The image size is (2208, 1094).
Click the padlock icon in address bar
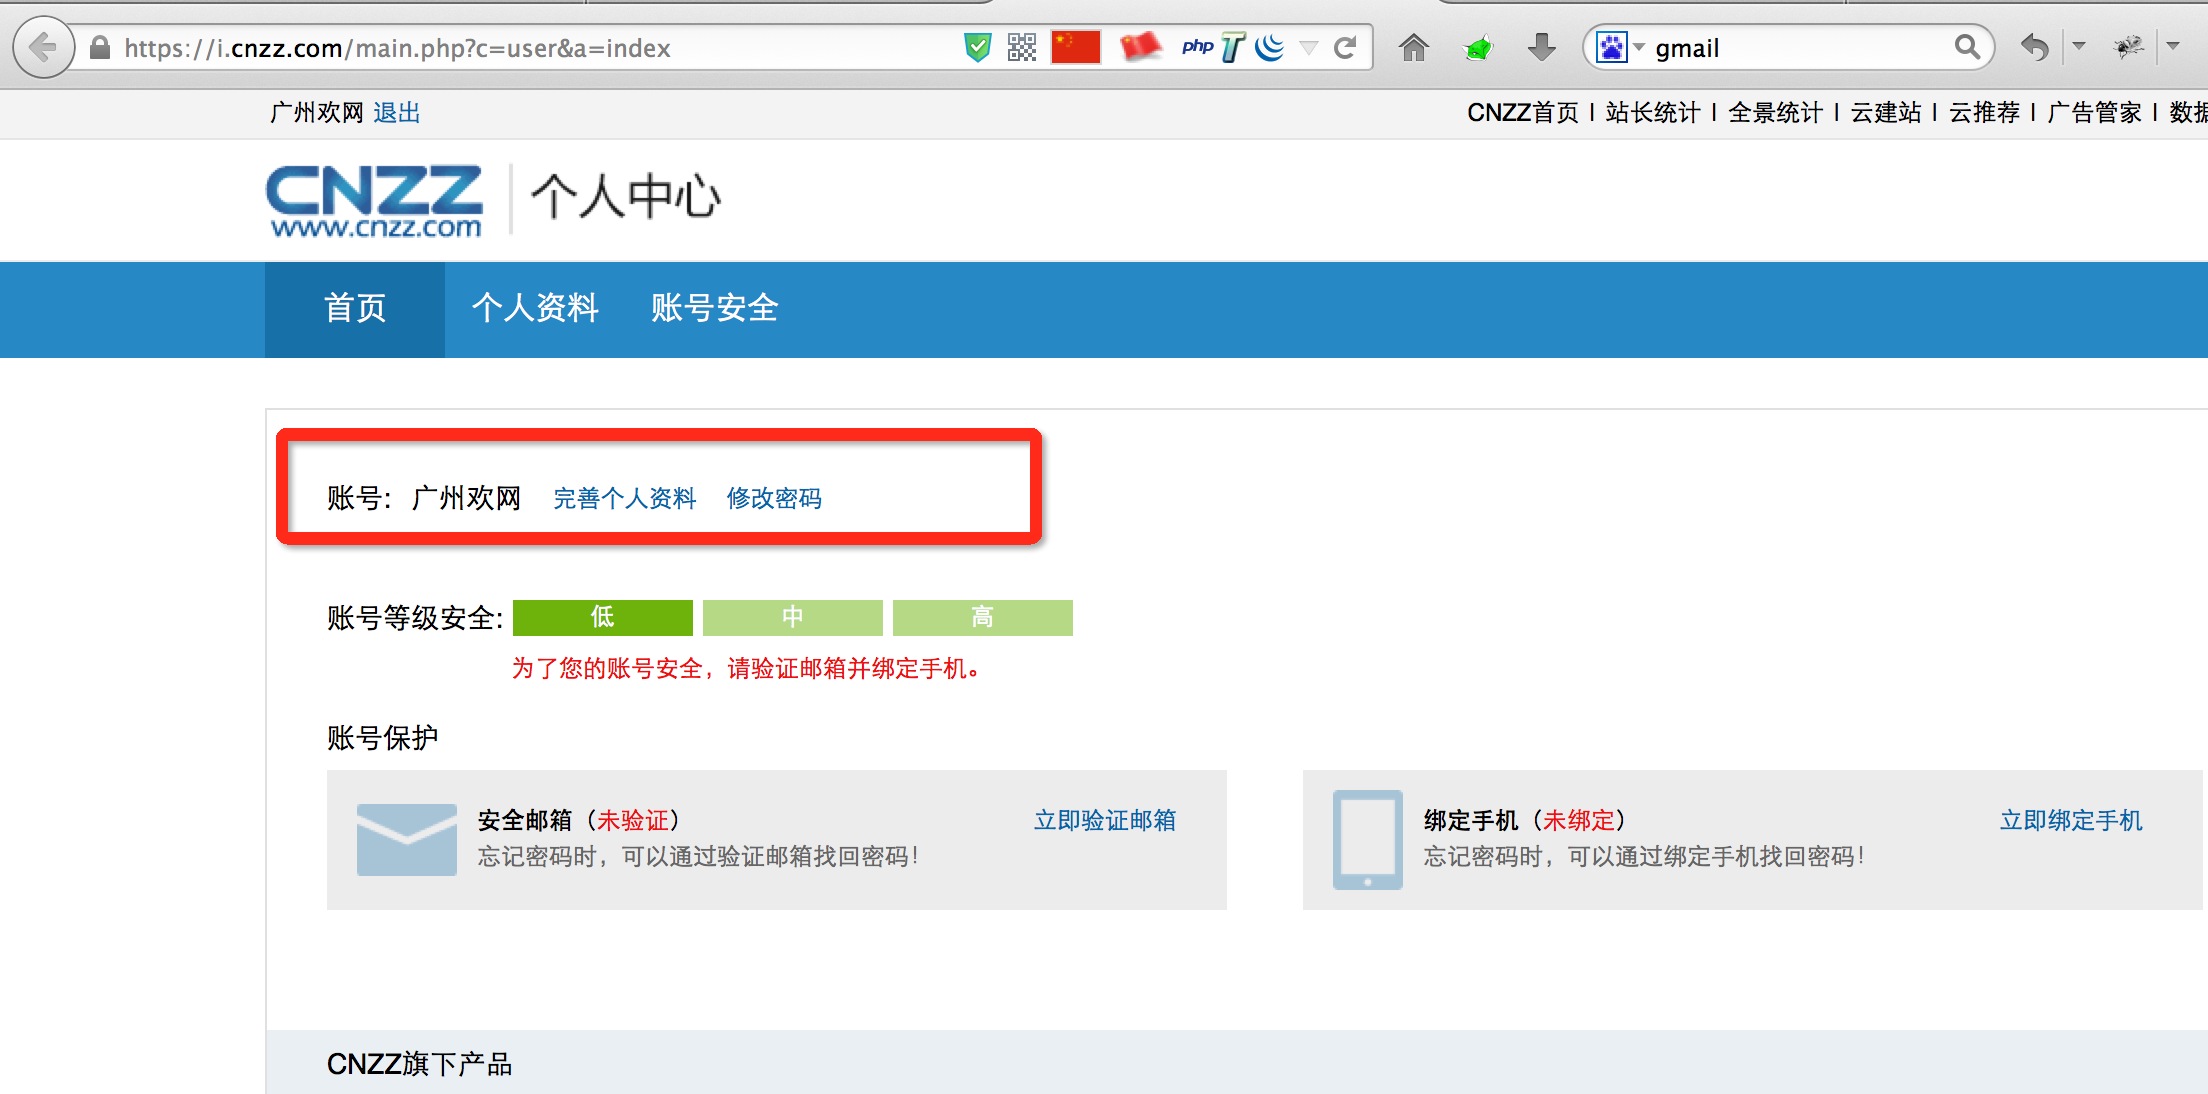tap(100, 48)
